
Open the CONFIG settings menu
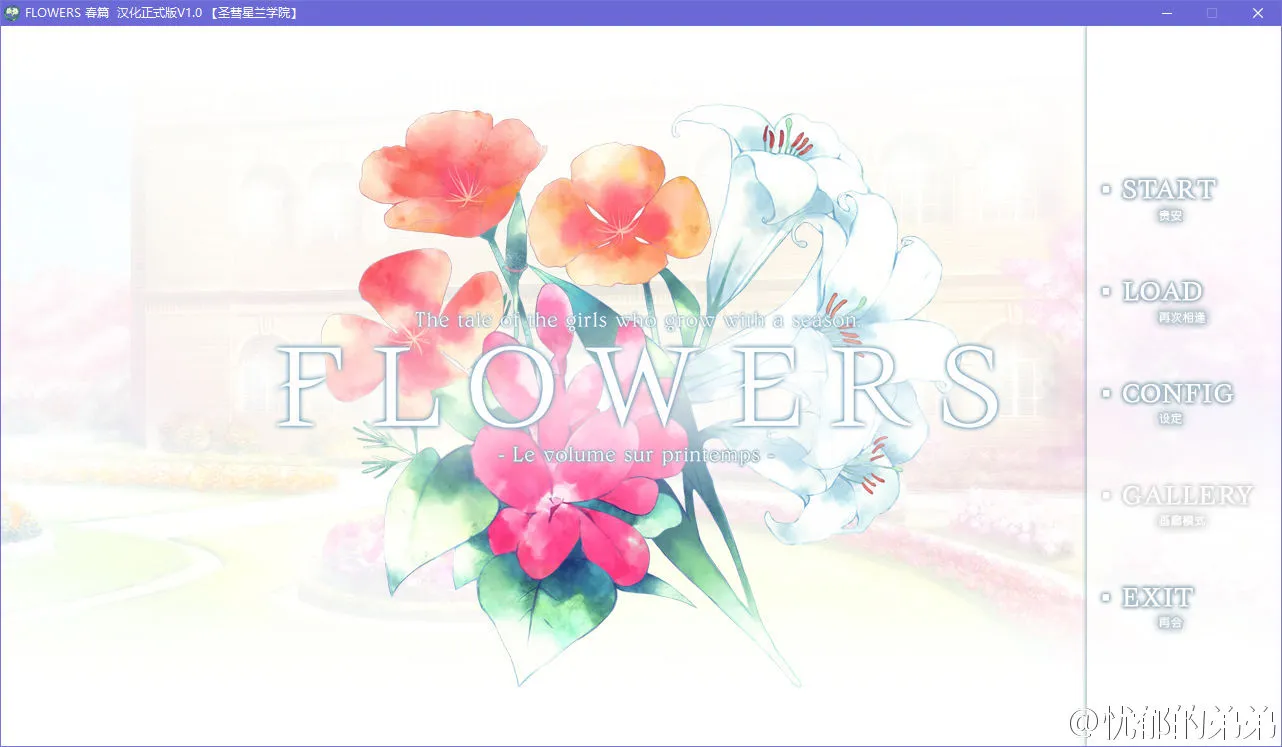coord(1177,394)
